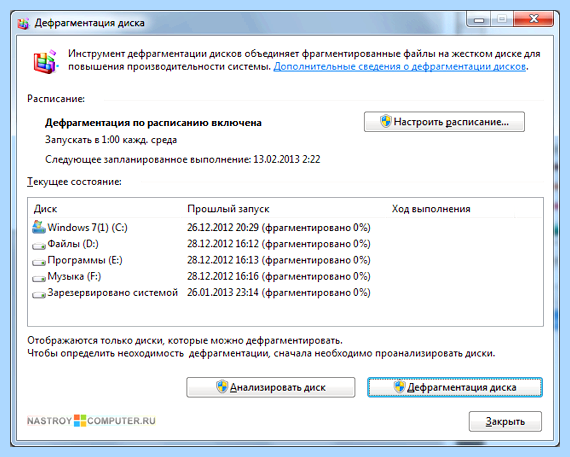Click the Disk Defragmenter title bar icon
Screen dimensions: 570x457
pos(23,24)
